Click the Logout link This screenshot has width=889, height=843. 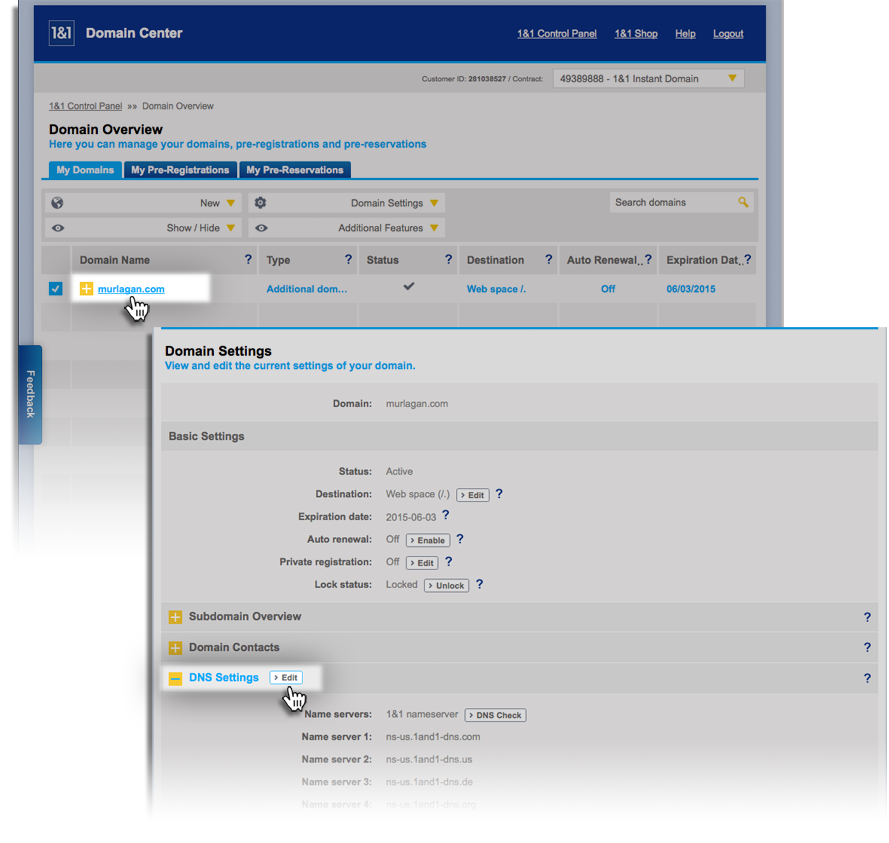728,33
